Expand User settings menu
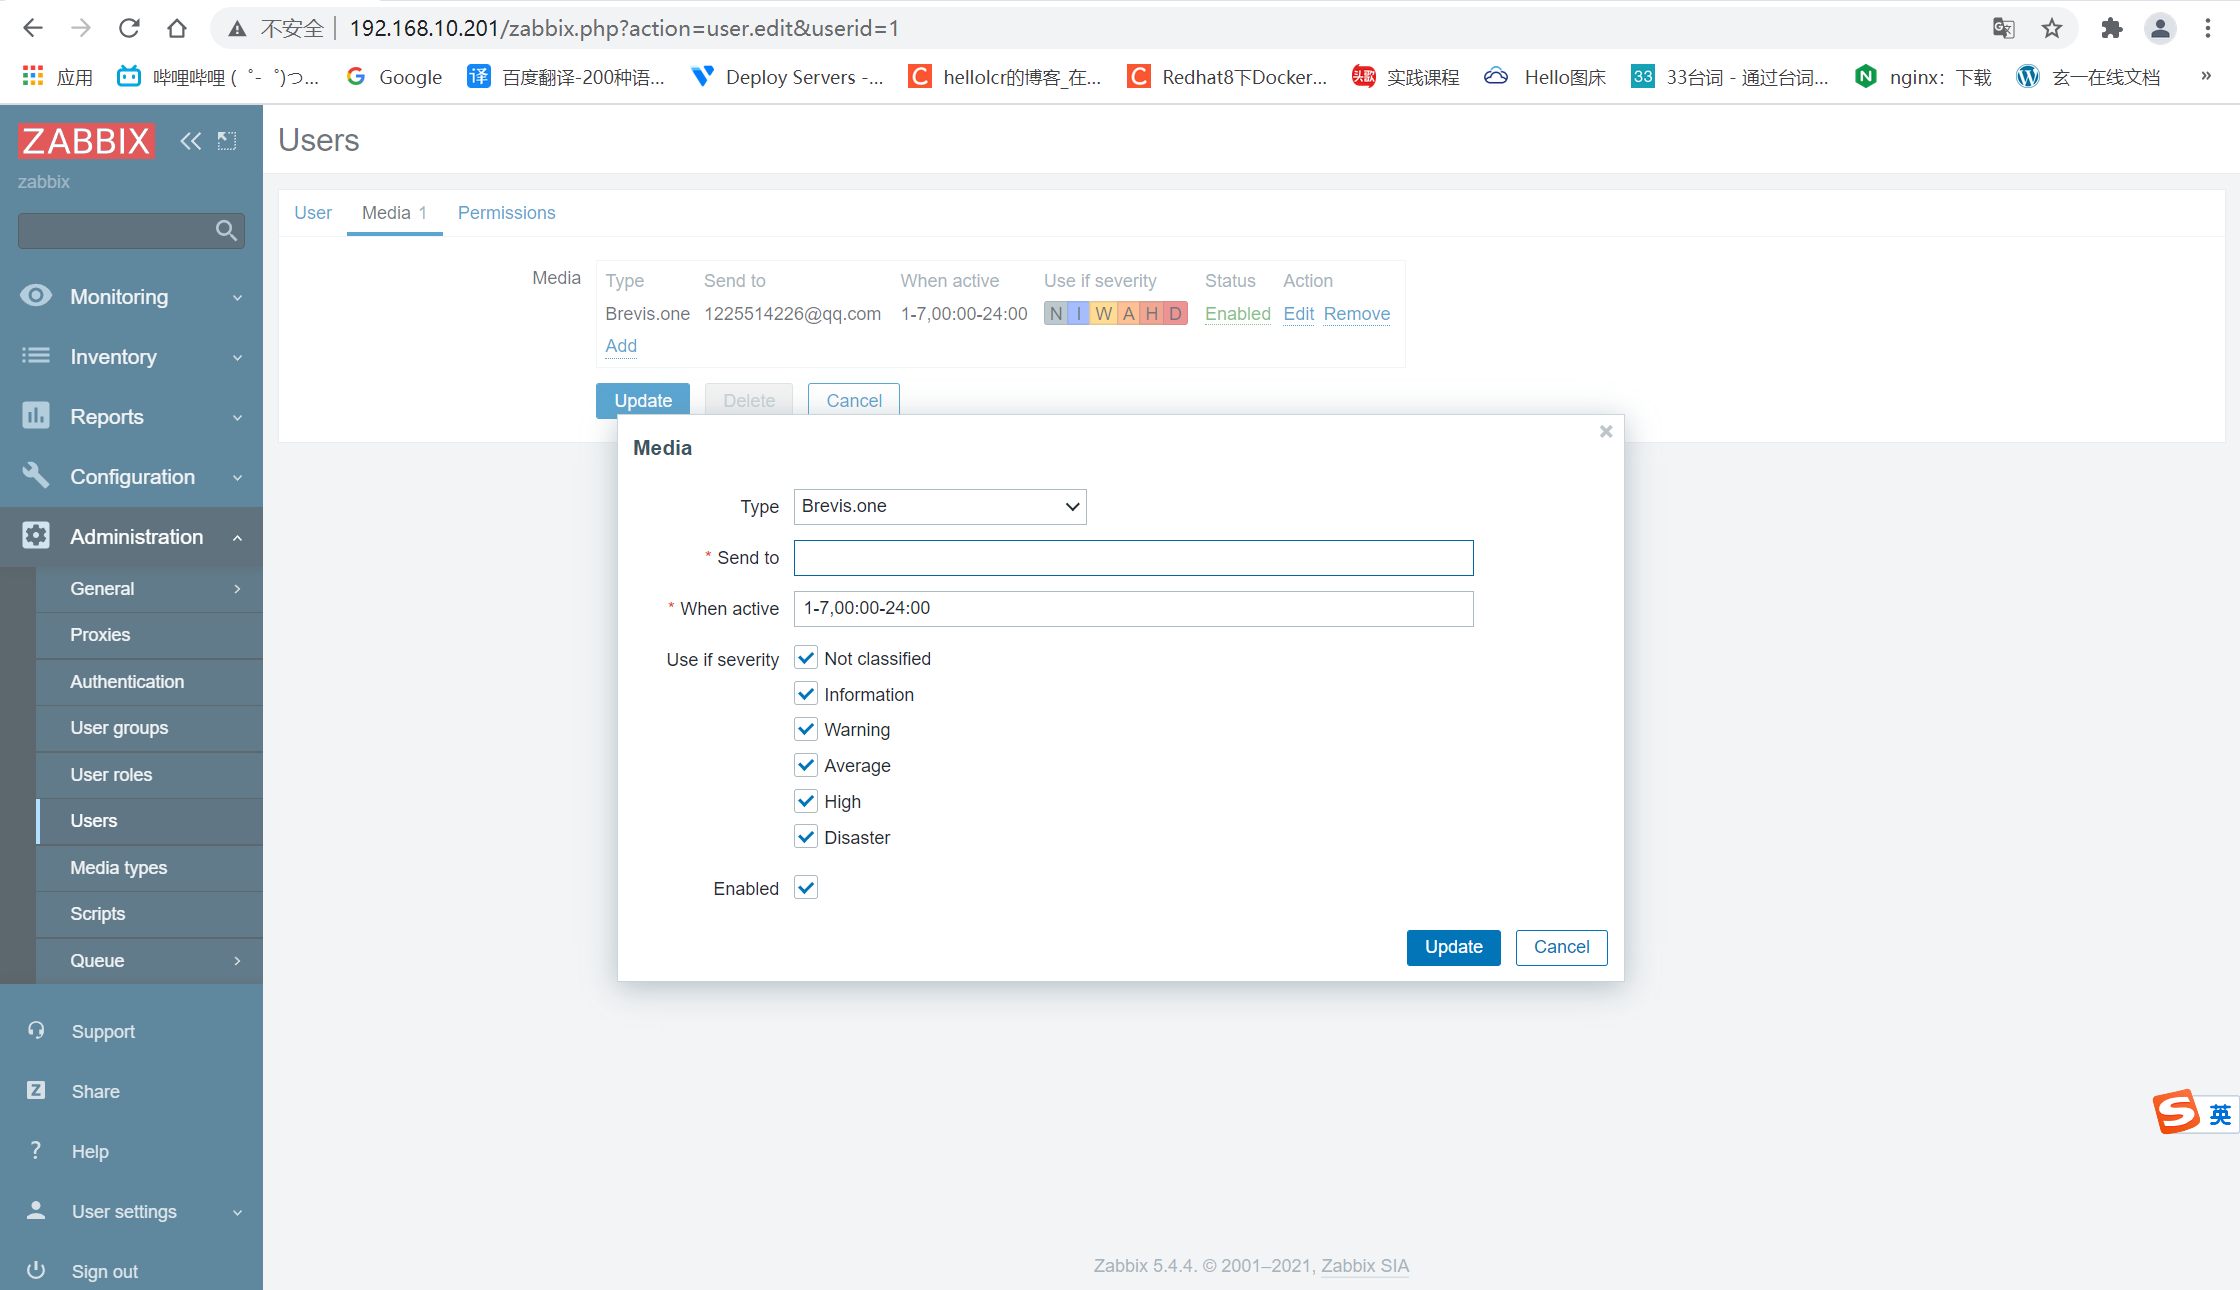 click(x=237, y=1212)
